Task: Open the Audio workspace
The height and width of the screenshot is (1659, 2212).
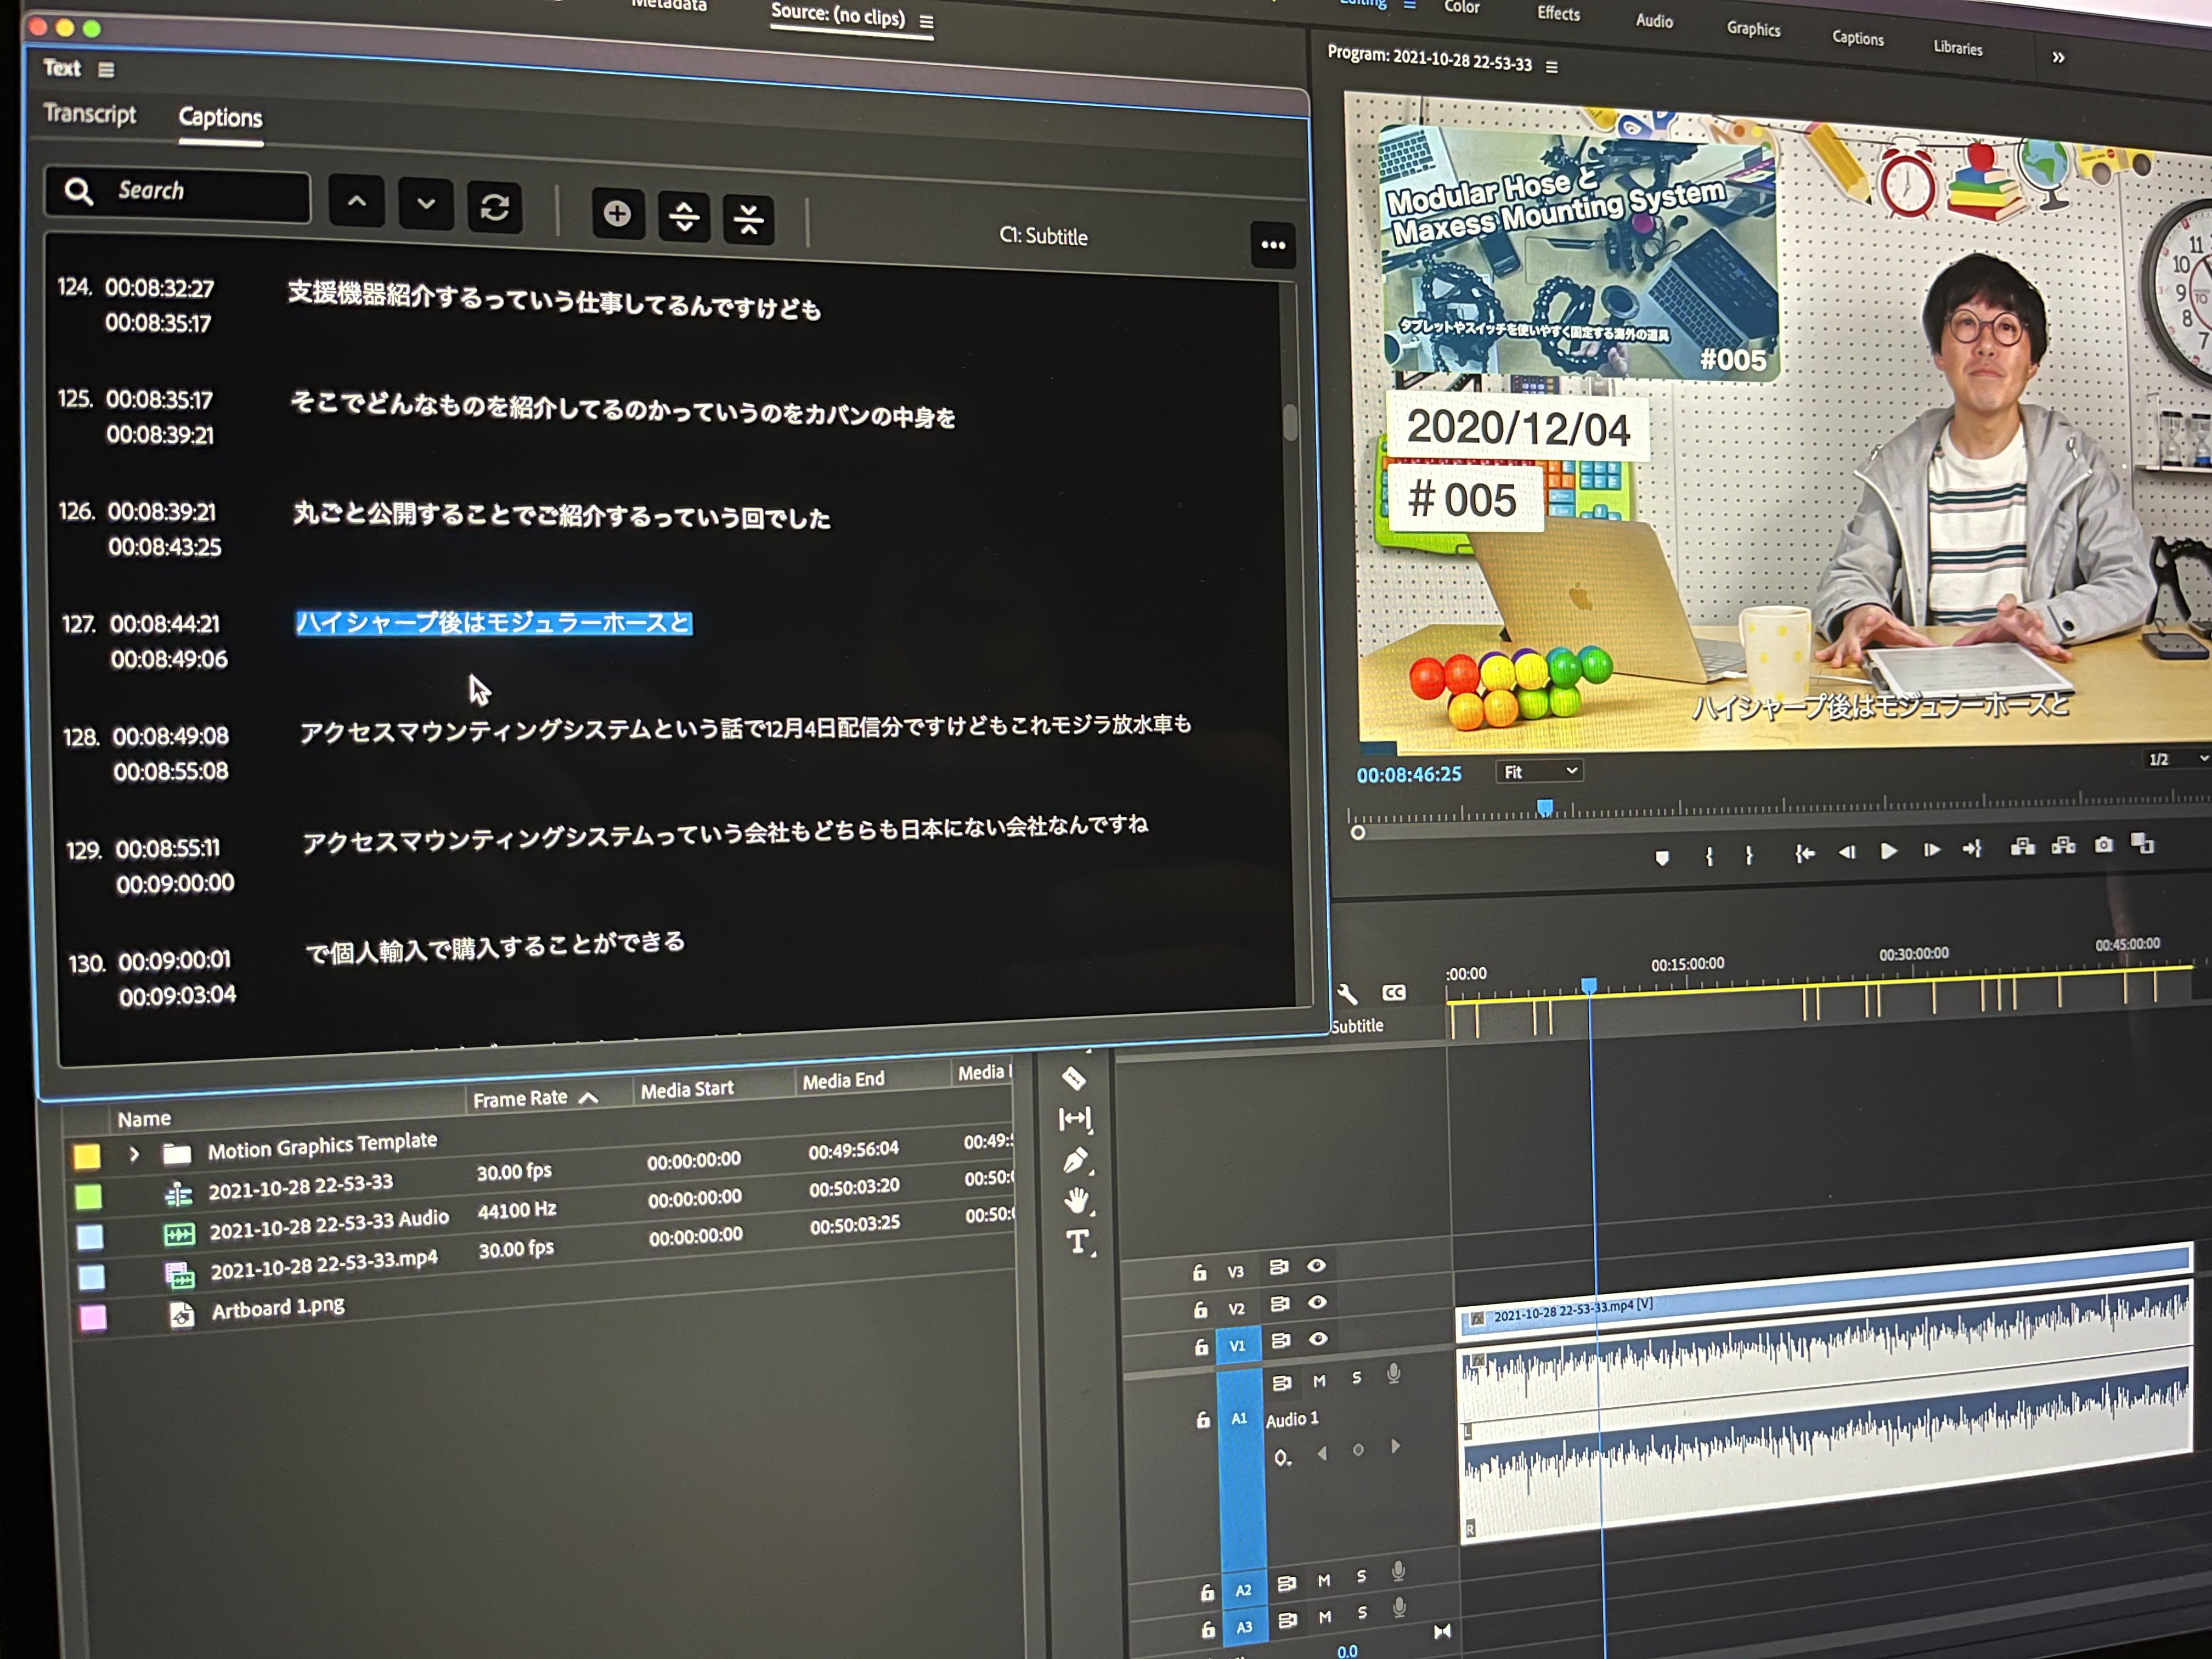Action: (x=1654, y=20)
